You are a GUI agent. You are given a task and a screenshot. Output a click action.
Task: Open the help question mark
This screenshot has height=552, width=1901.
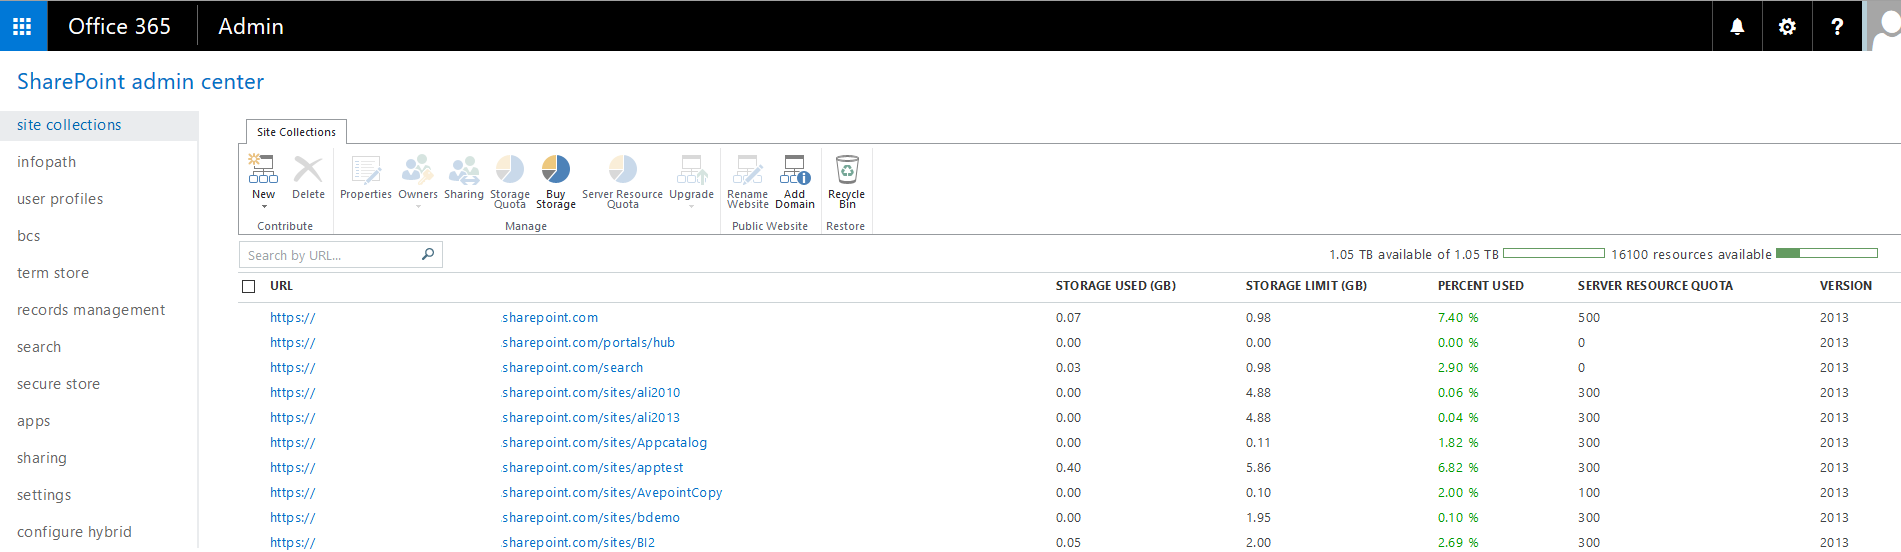tap(1837, 27)
